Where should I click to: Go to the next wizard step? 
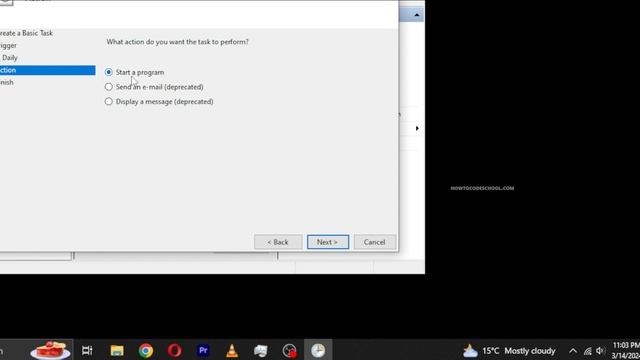pyautogui.click(x=328, y=242)
